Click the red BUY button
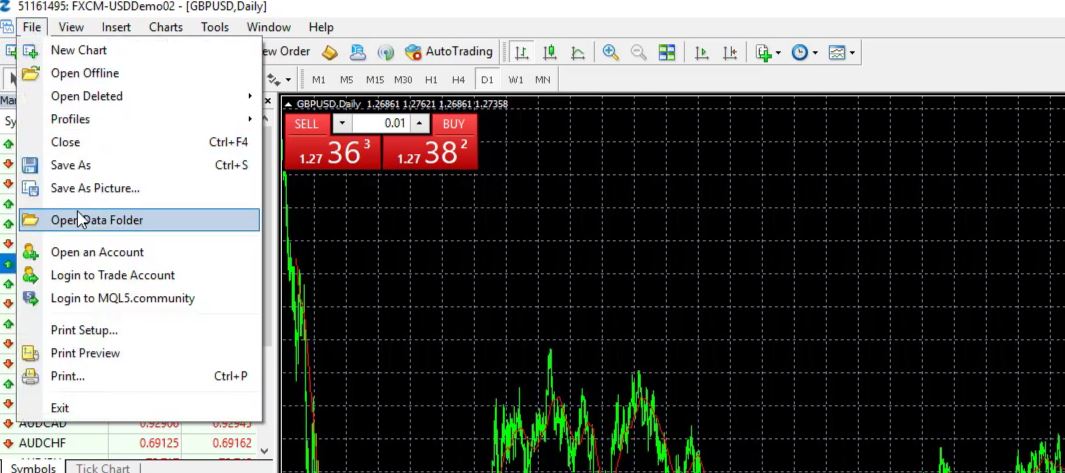This screenshot has height=473, width=1065. [x=454, y=124]
